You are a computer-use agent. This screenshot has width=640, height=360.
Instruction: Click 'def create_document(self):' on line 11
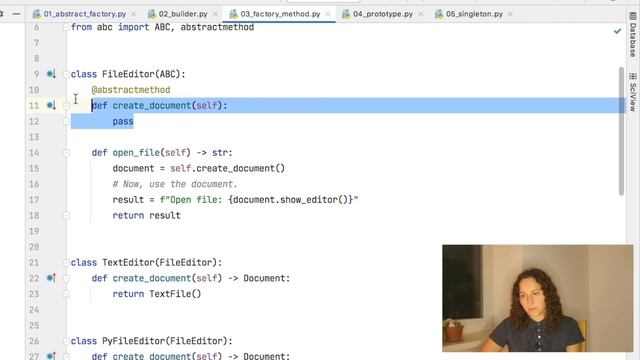[x=159, y=106]
